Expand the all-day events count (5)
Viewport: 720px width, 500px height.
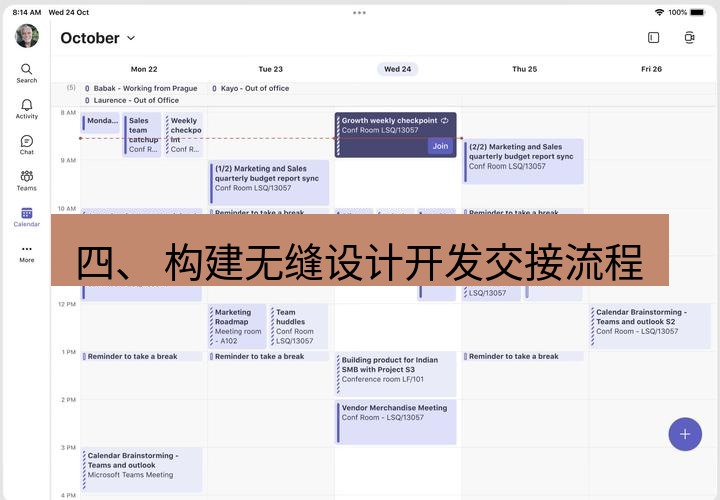tap(71, 87)
